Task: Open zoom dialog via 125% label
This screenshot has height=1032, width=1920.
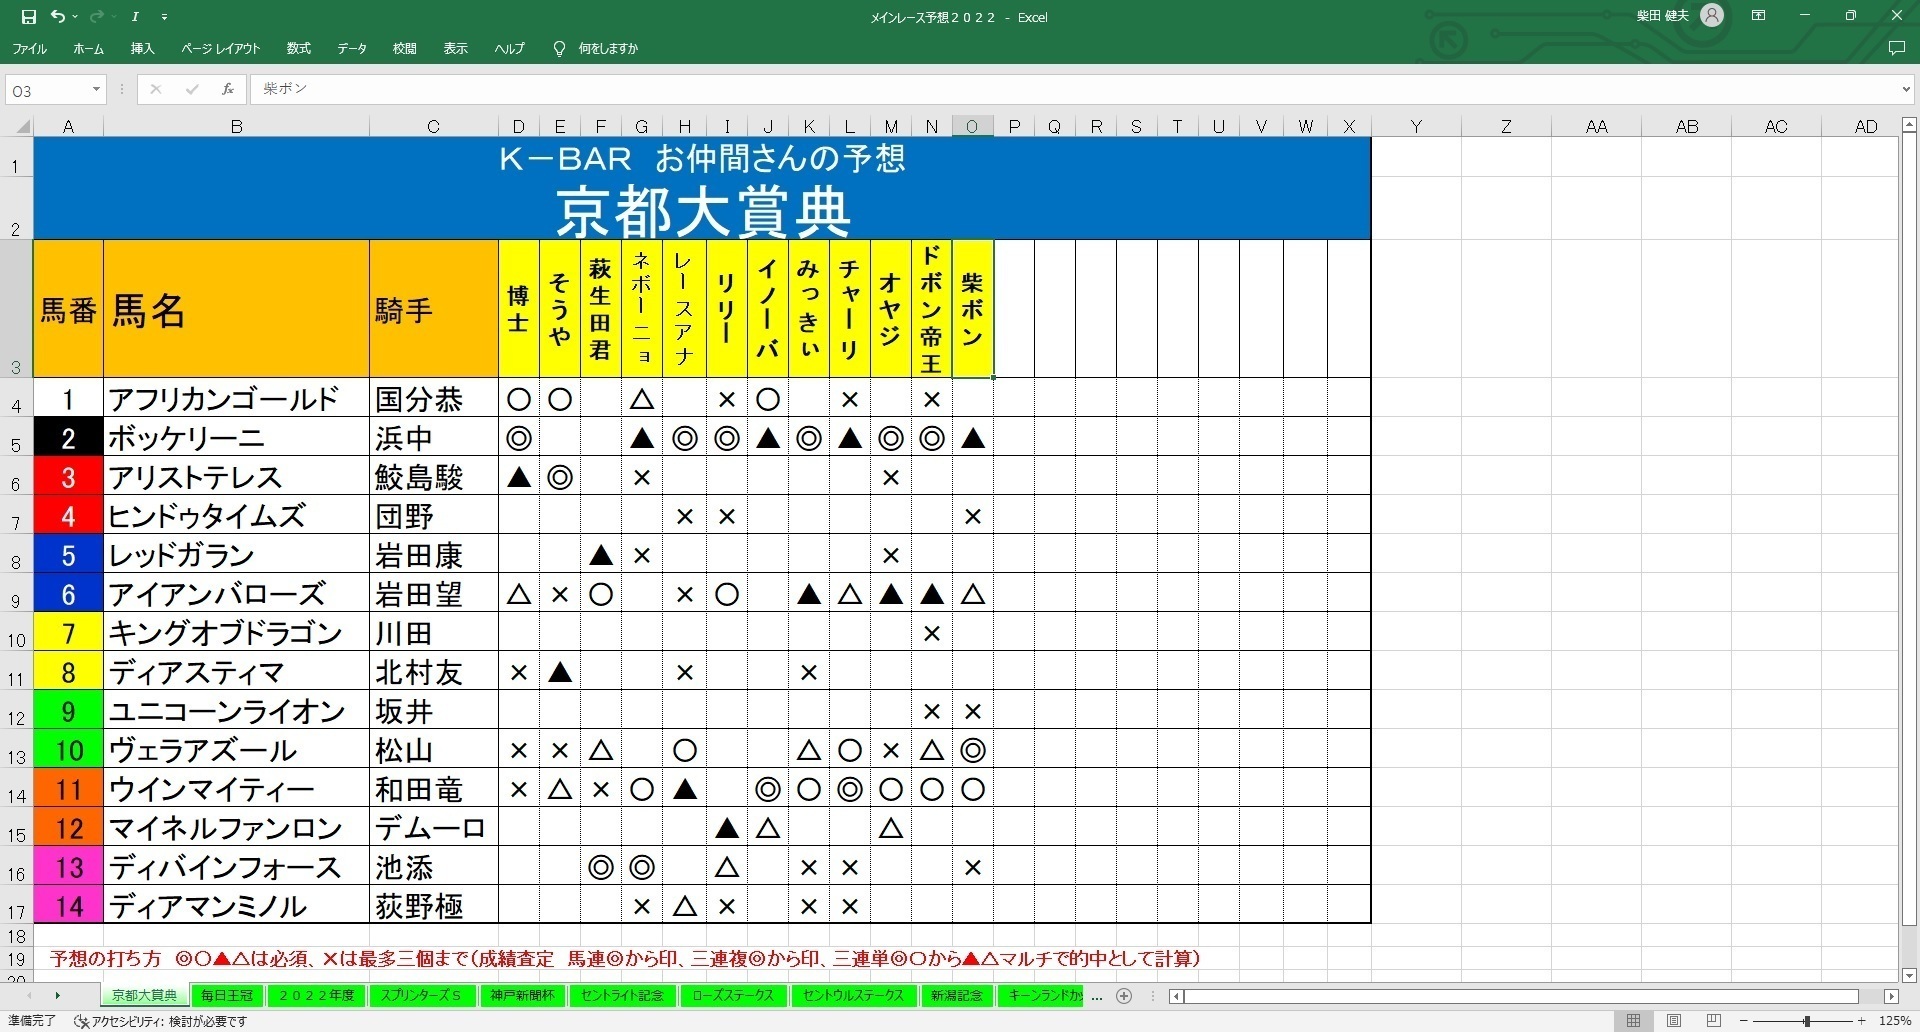Action: click(x=1895, y=1021)
